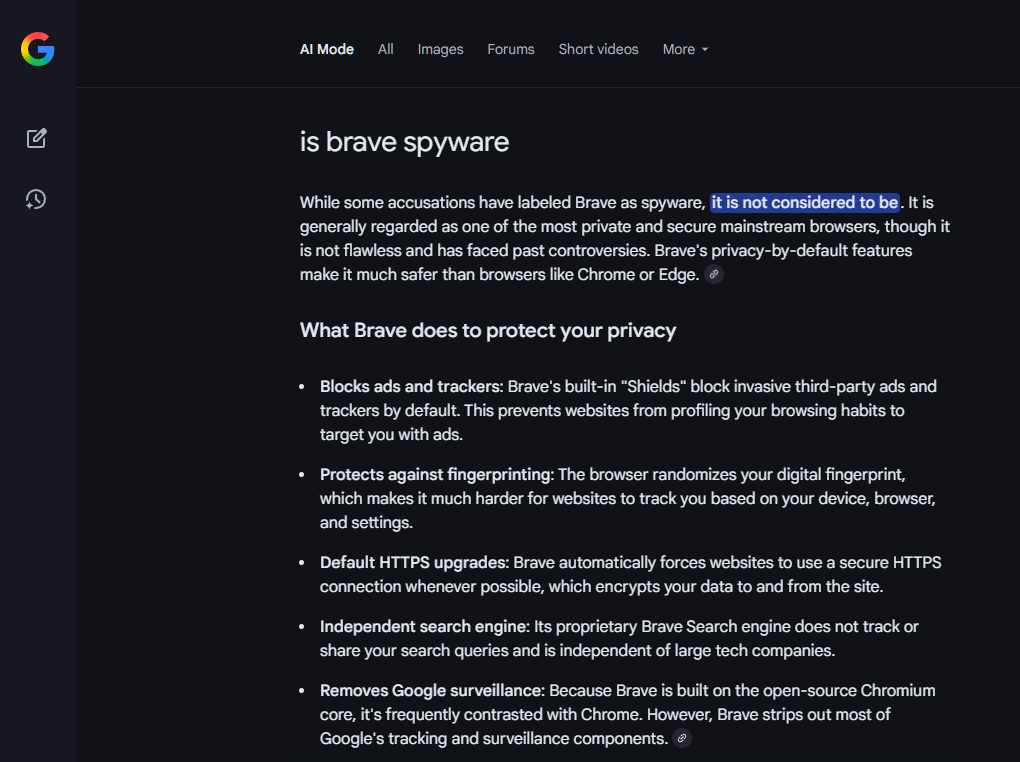
Task: Click bold text 'Default HTTPS upgrades:'
Action: pyautogui.click(x=414, y=562)
